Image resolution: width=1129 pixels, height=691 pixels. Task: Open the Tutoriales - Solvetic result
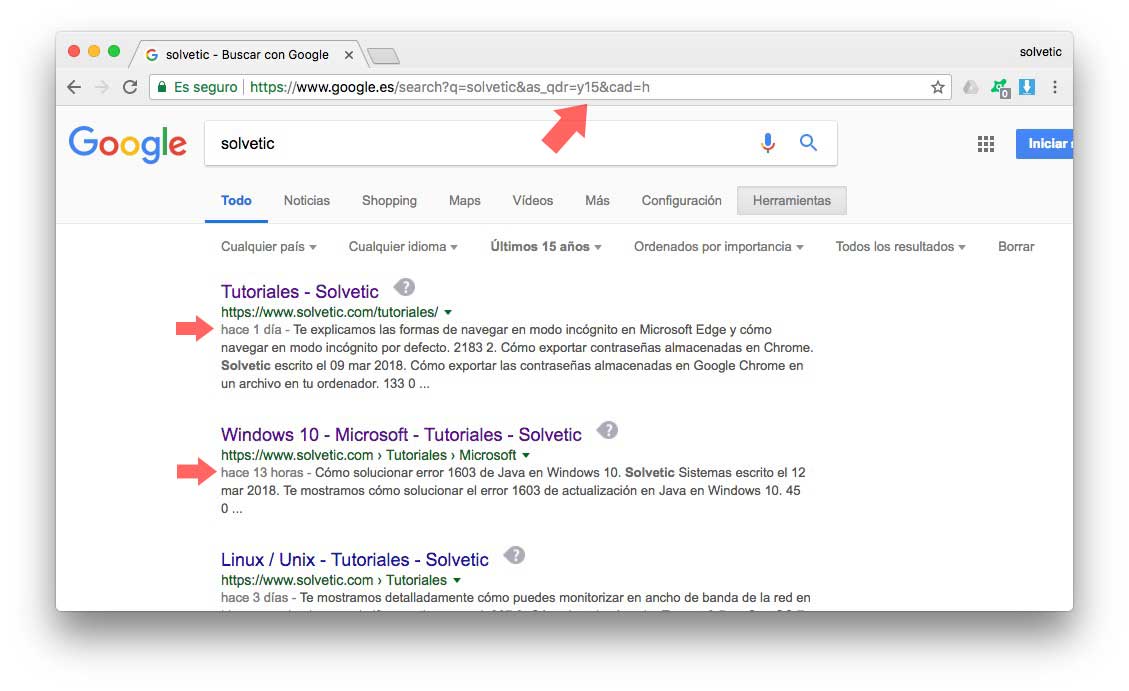pyautogui.click(x=300, y=292)
